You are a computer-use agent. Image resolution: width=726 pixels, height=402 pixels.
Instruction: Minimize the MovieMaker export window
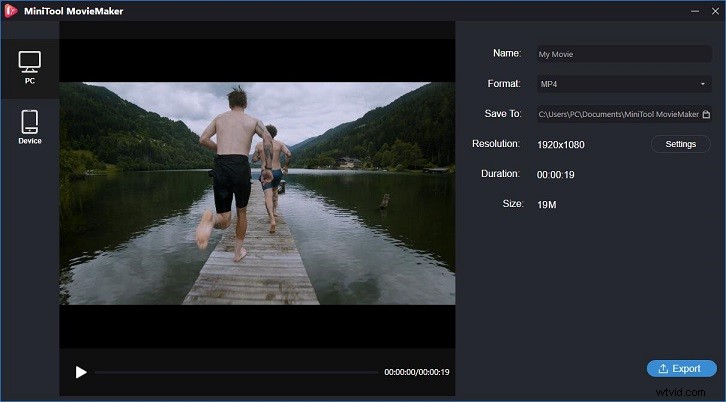(695, 11)
